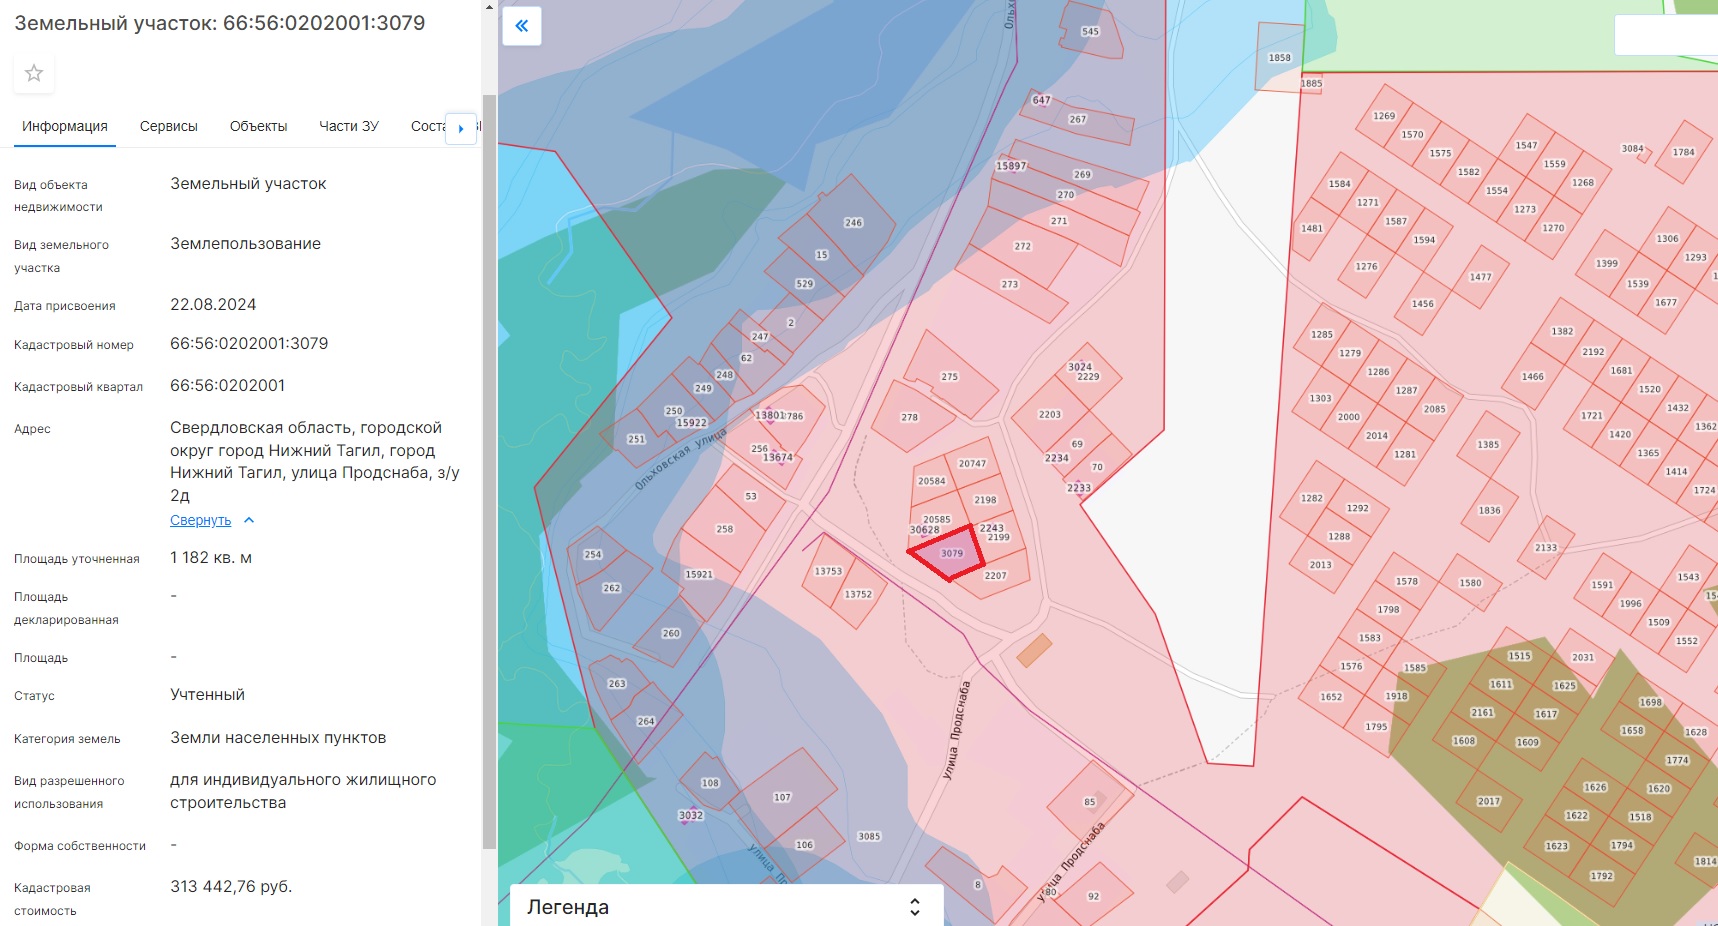Screen dimensions: 1718x926
Task: Toggle the Легенда up-down arrows
Action: click(914, 906)
